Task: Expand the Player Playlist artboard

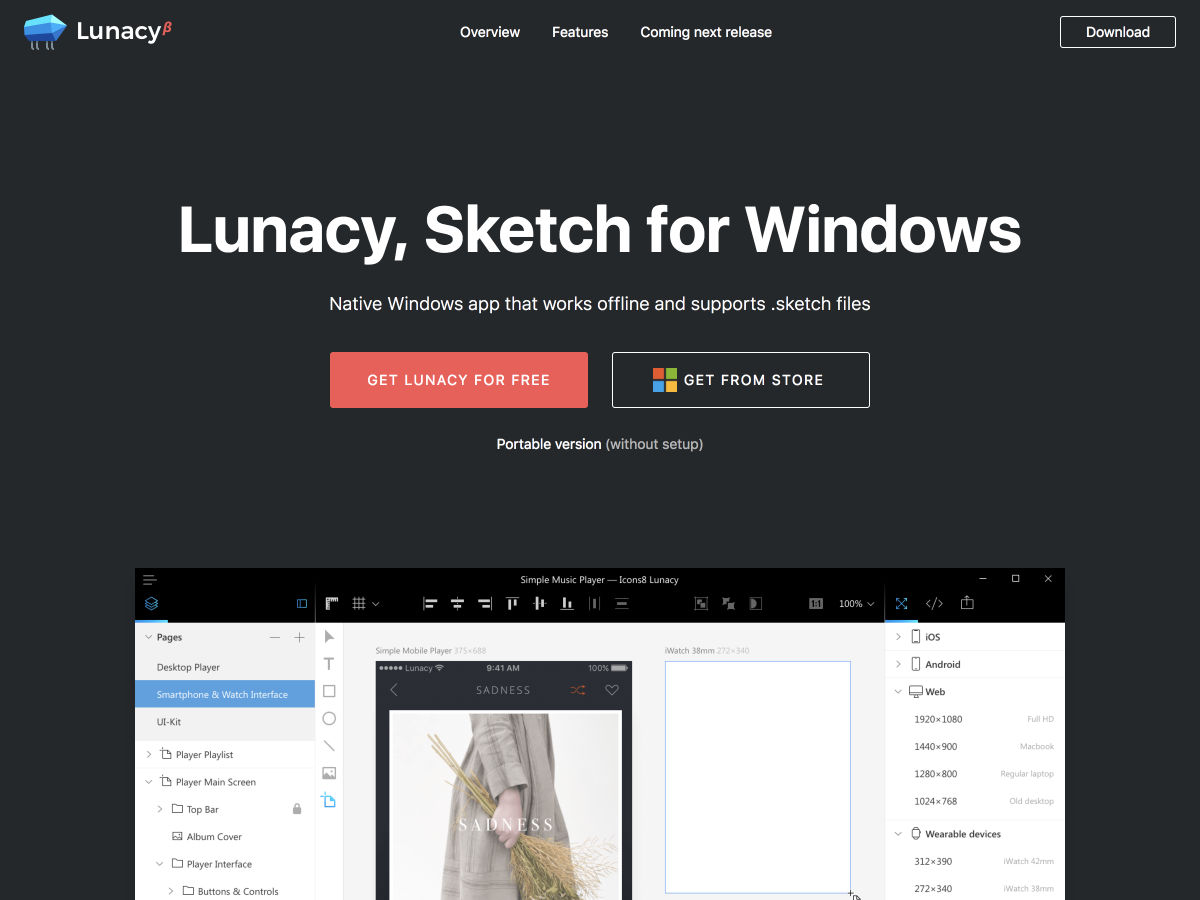Action: [149, 754]
